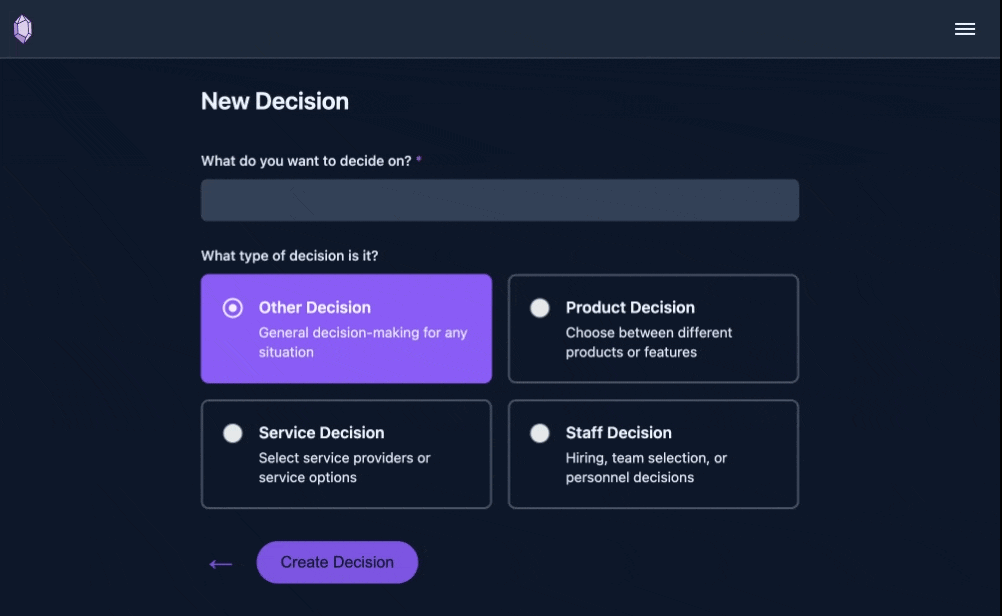Click the Create Decision button
The height and width of the screenshot is (616, 1002).
click(337, 562)
